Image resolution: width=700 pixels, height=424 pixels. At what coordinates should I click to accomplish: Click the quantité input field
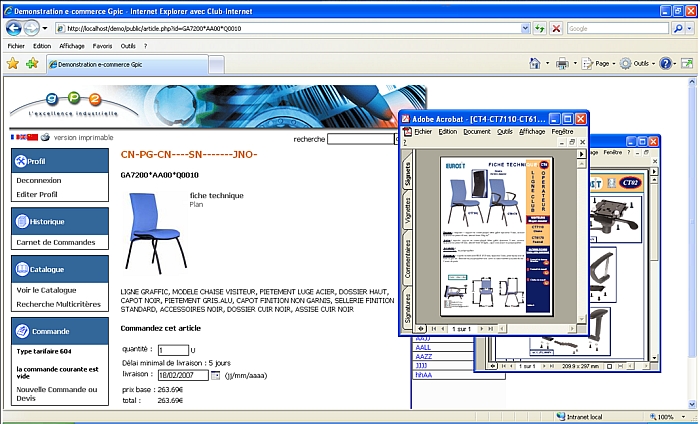coord(173,349)
